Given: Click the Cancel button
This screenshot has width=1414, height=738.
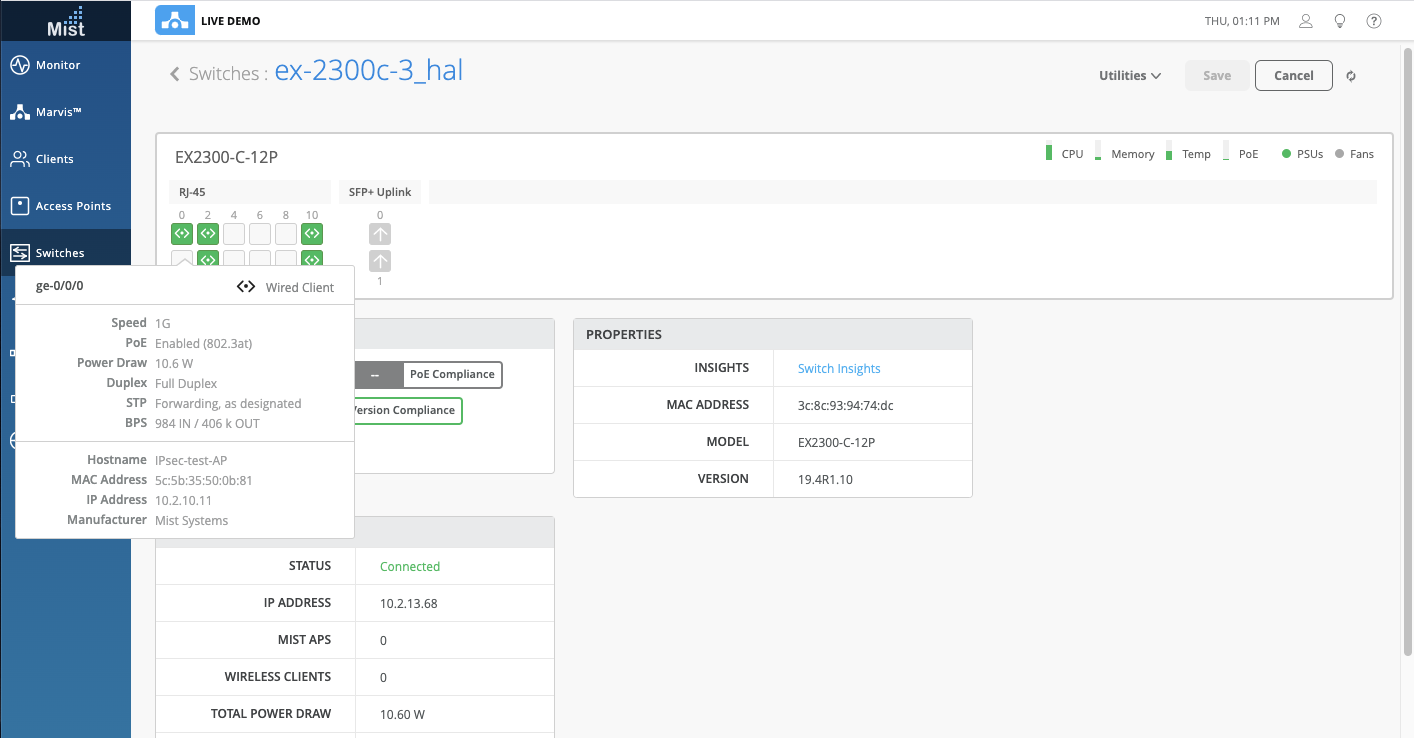Looking at the screenshot, I should (1294, 76).
